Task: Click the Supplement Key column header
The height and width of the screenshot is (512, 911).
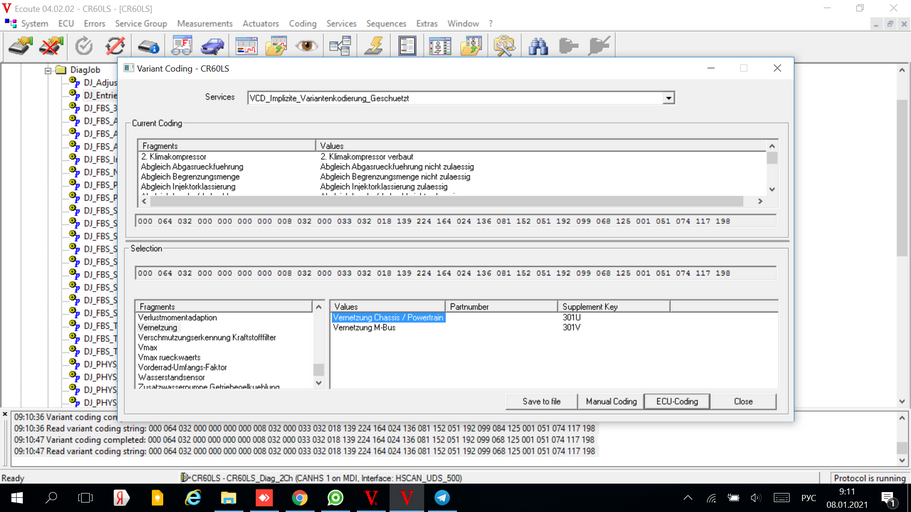Action: [614, 307]
